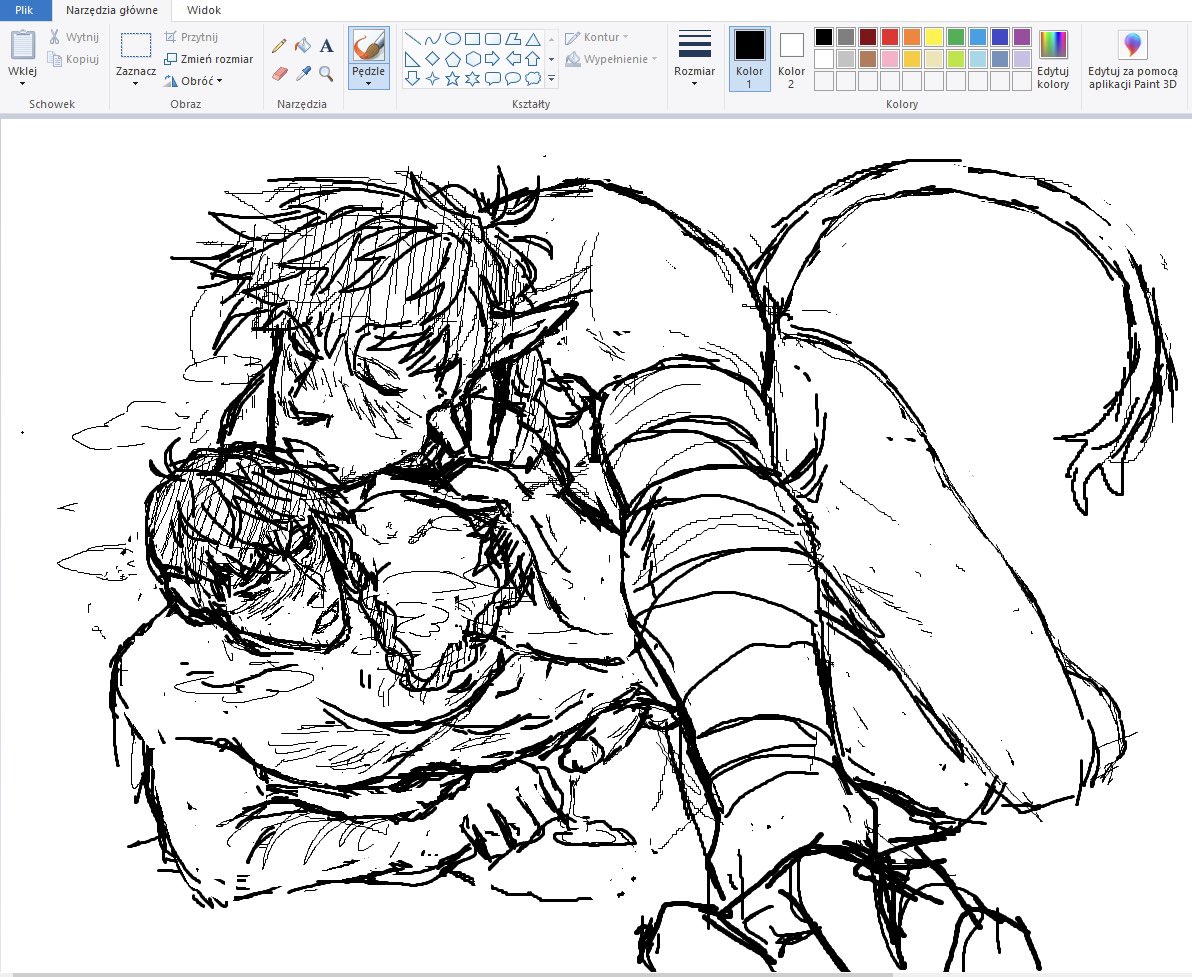
Task: Choose the six-point star shape
Action: tap(472, 78)
